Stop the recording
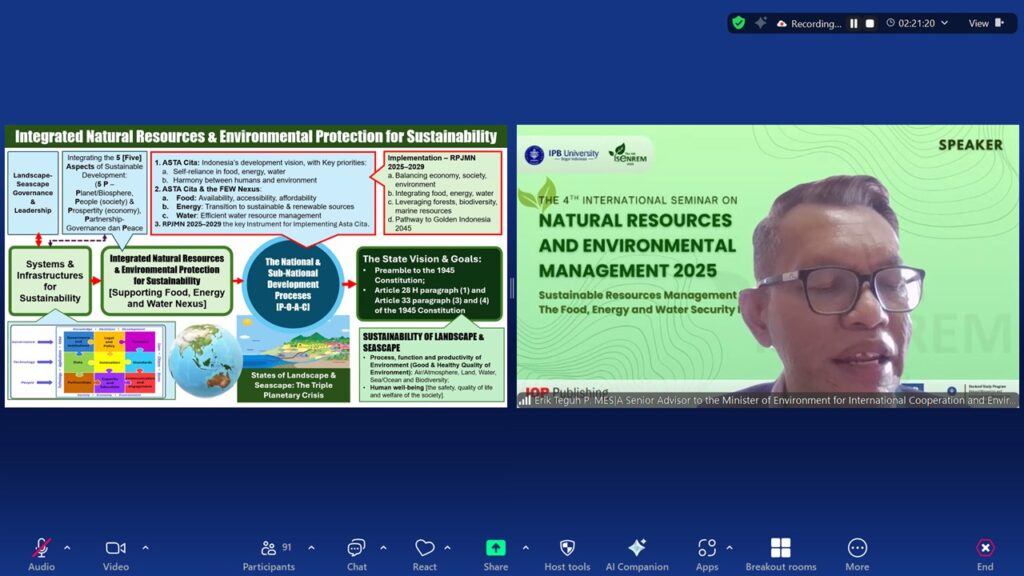This screenshot has width=1024, height=576. tap(870, 23)
